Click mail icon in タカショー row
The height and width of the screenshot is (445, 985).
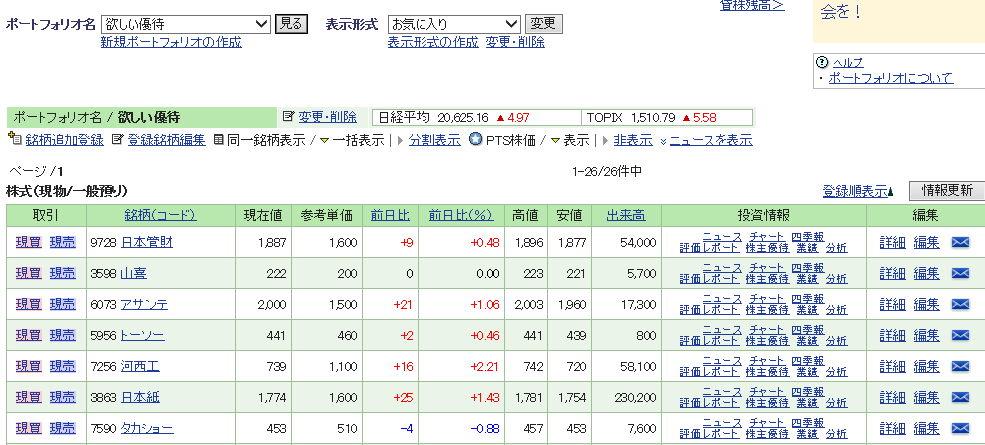pyautogui.click(x=960, y=429)
